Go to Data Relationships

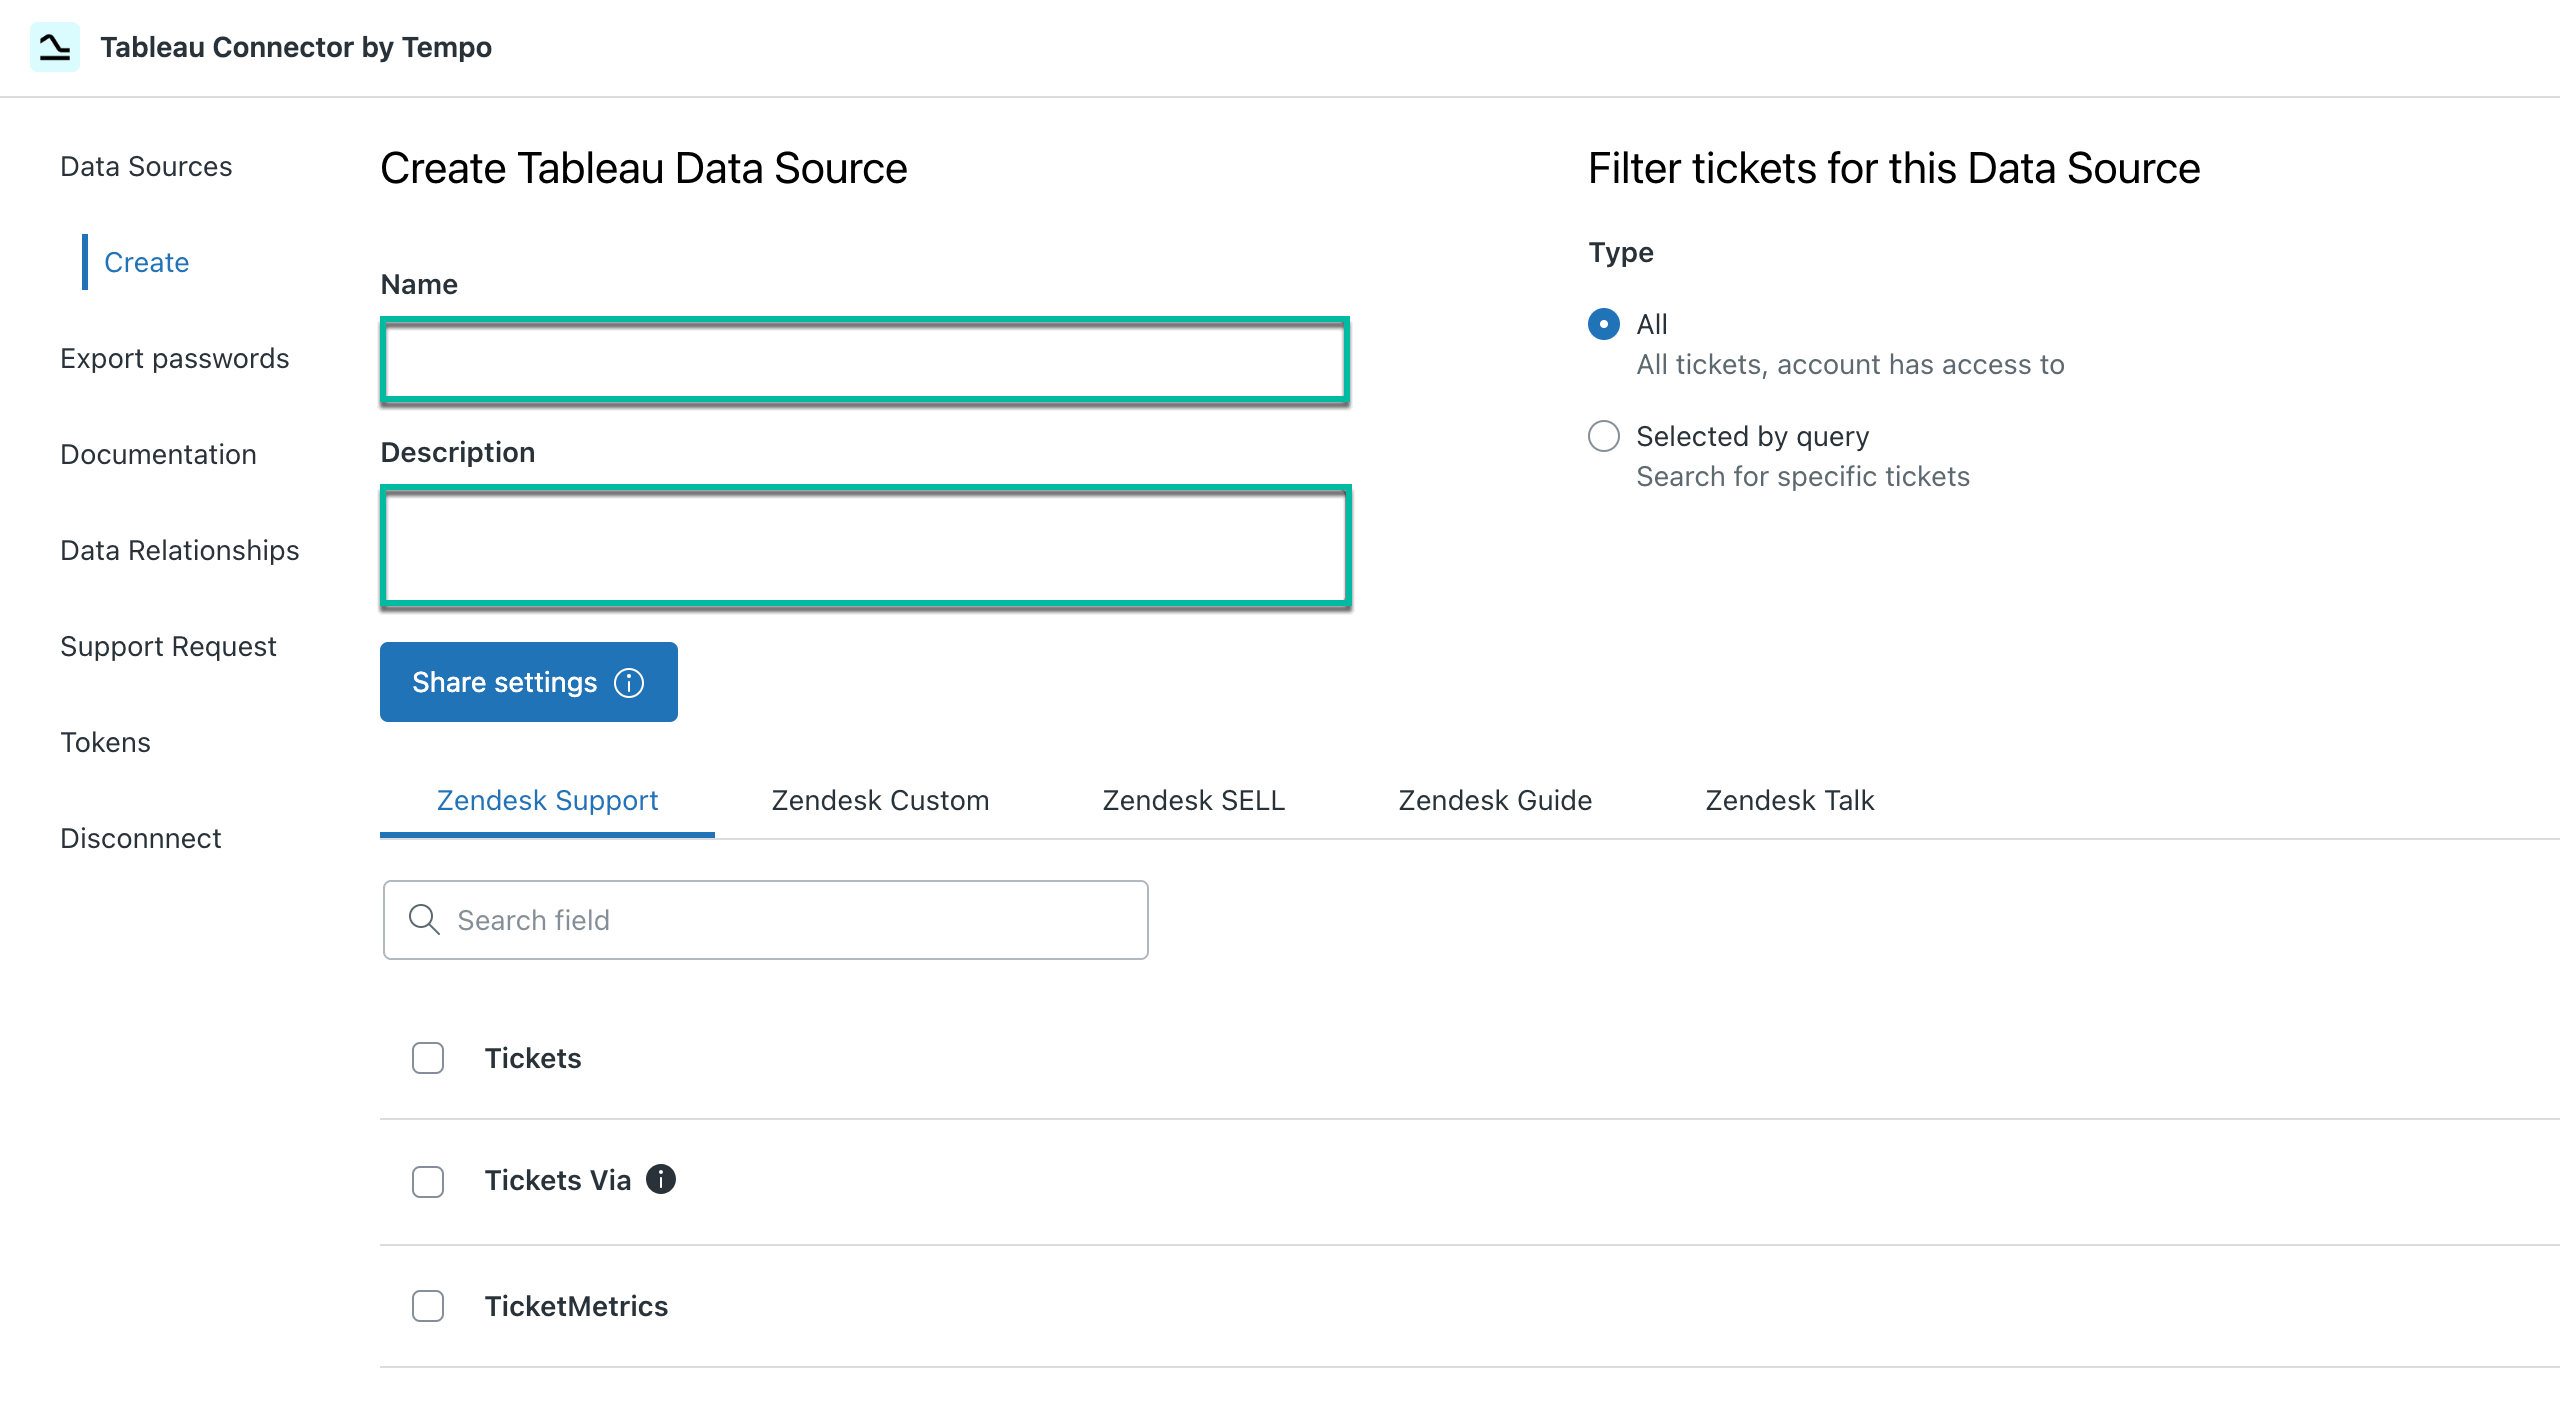[180, 549]
